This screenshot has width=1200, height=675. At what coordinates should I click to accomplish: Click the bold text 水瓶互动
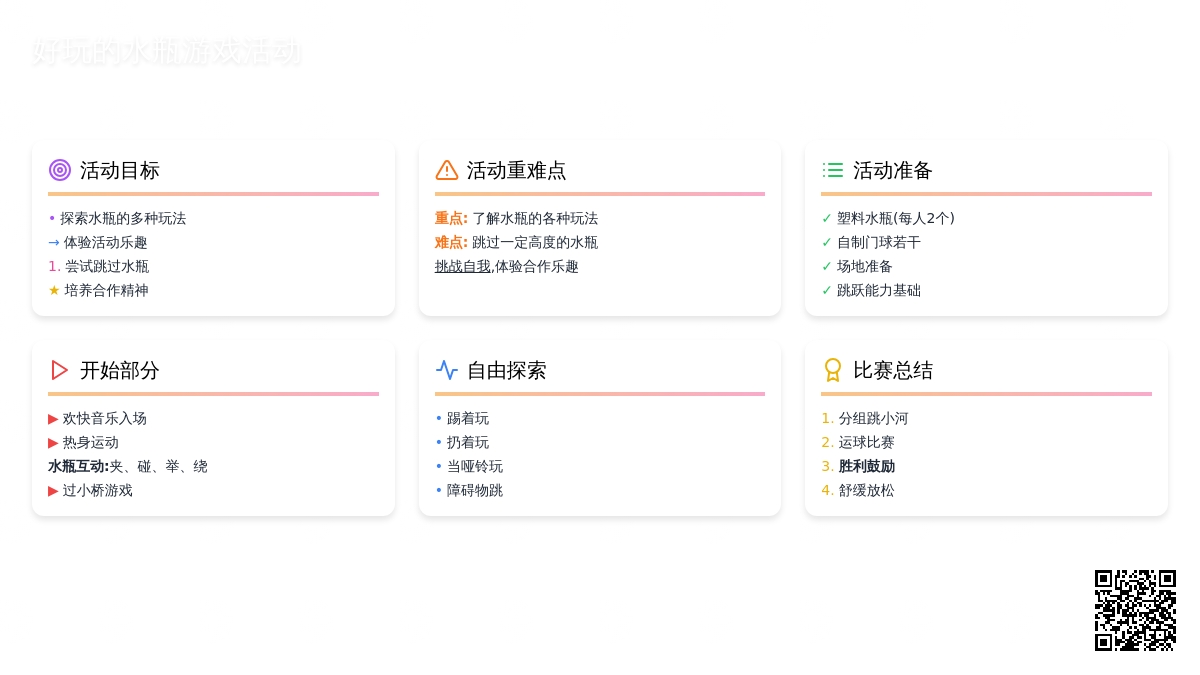pyautogui.click(x=79, y=466)
